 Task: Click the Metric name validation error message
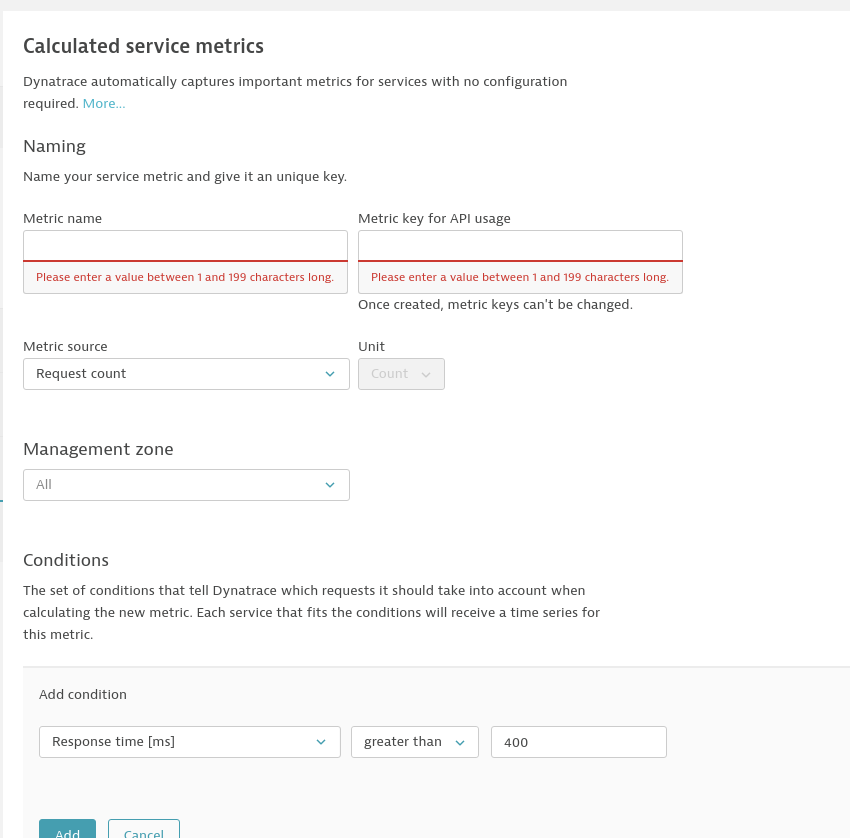click(x=185, y=278)
